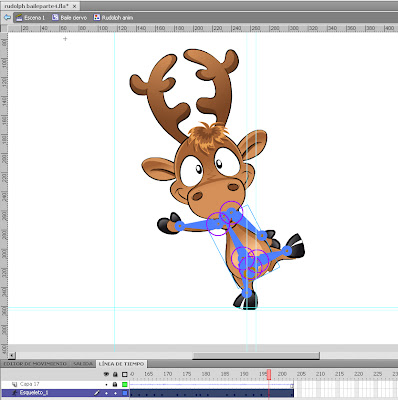Screen dimensions: 398x400
Task: Click Capa 17 layer type icon
Action: (14, 384)
